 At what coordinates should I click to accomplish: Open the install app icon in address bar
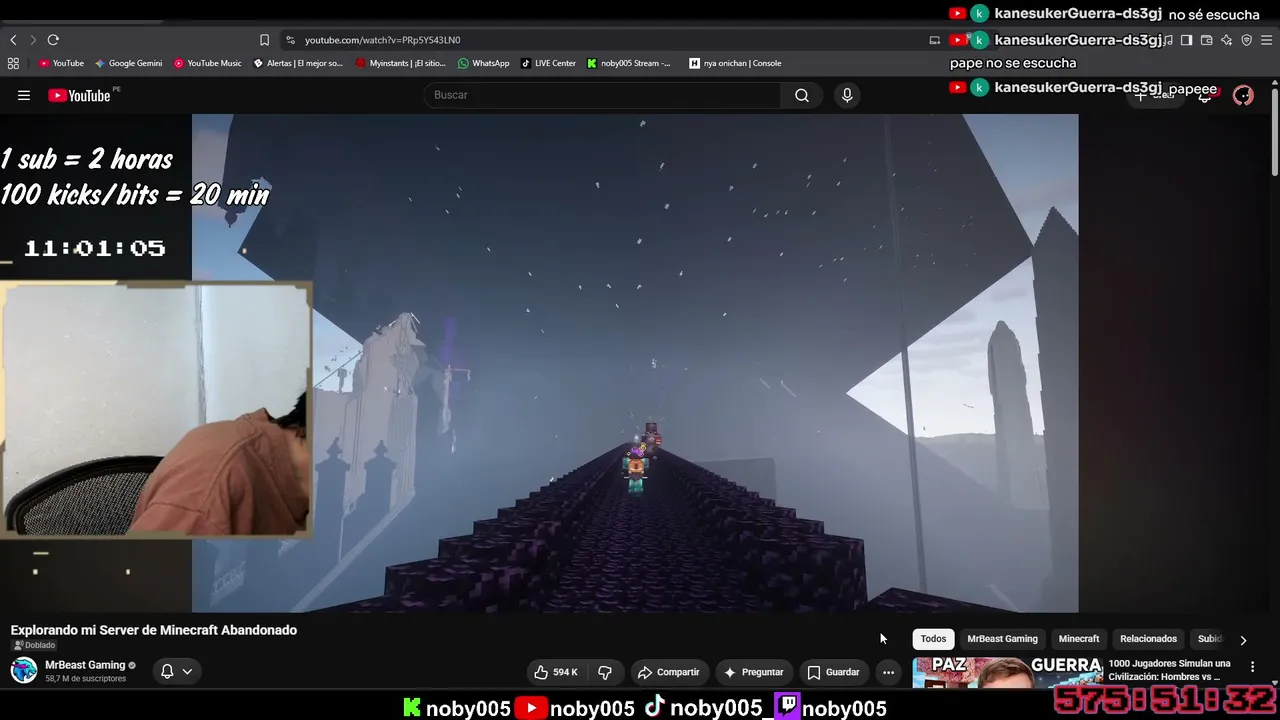(934, 40)
